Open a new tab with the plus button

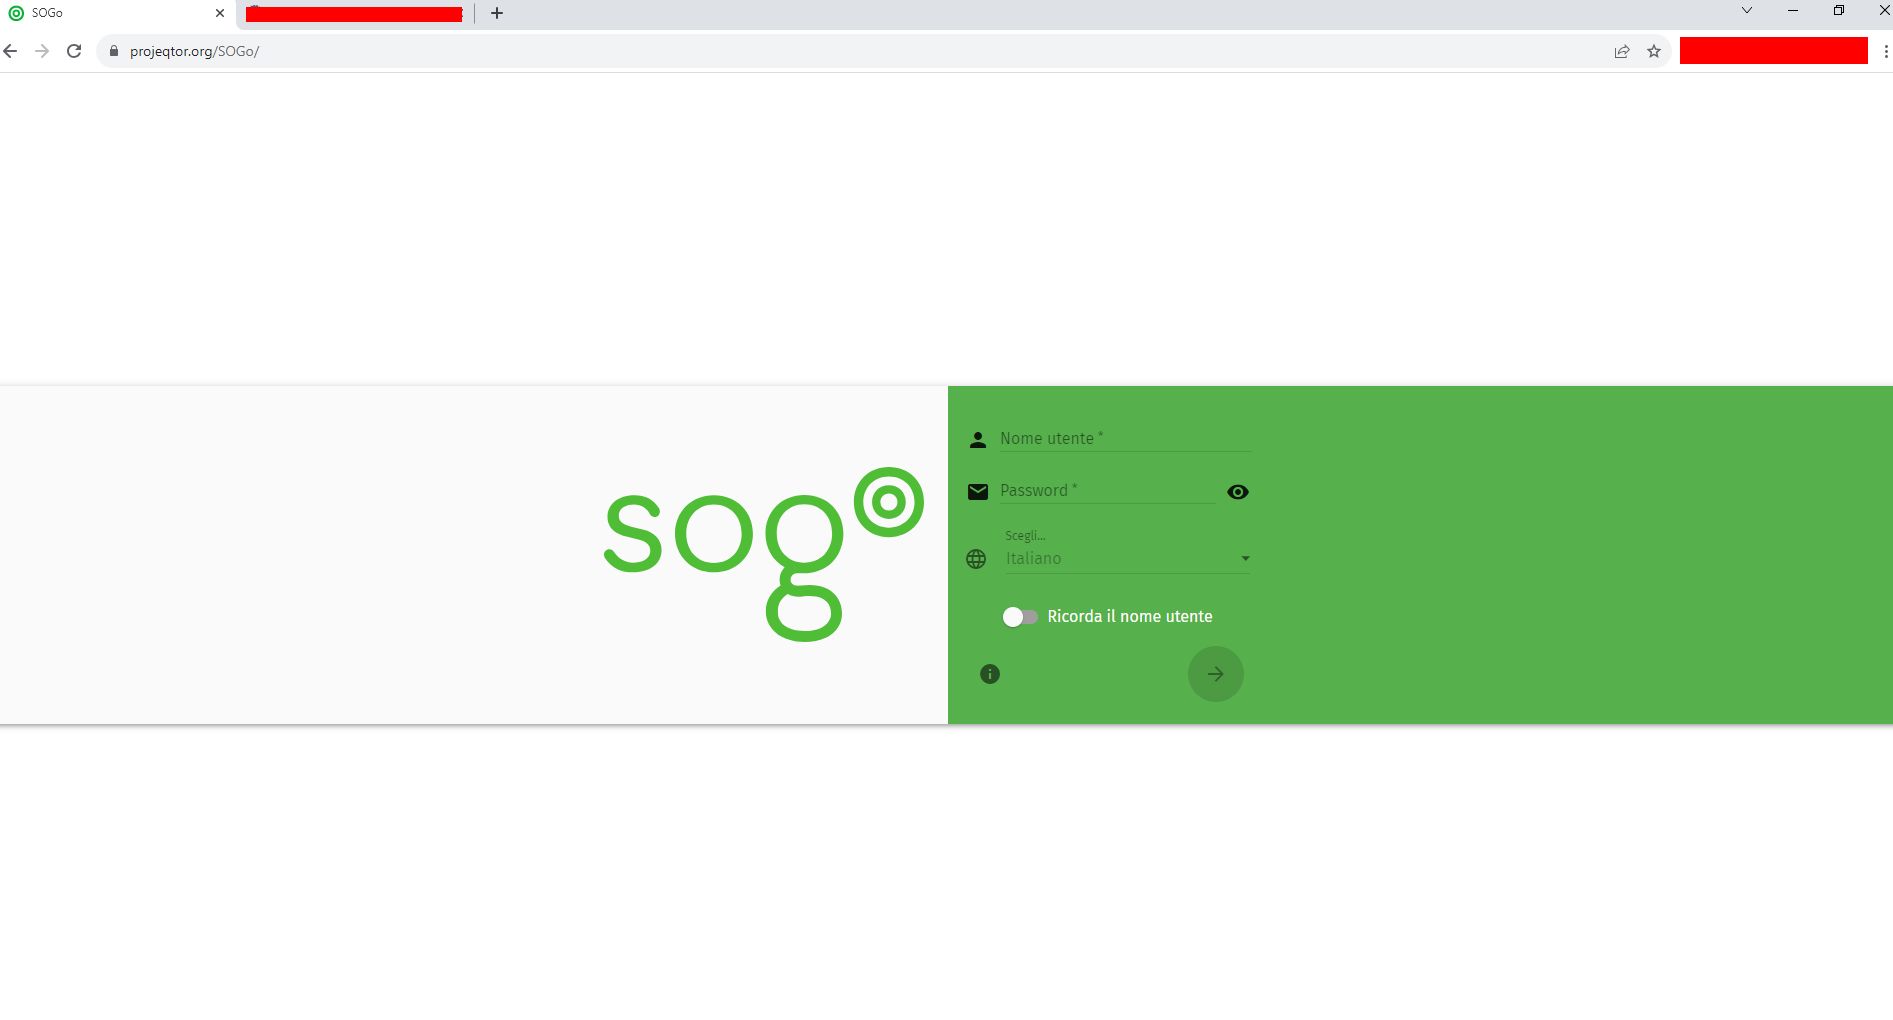[x=497, y=13]
